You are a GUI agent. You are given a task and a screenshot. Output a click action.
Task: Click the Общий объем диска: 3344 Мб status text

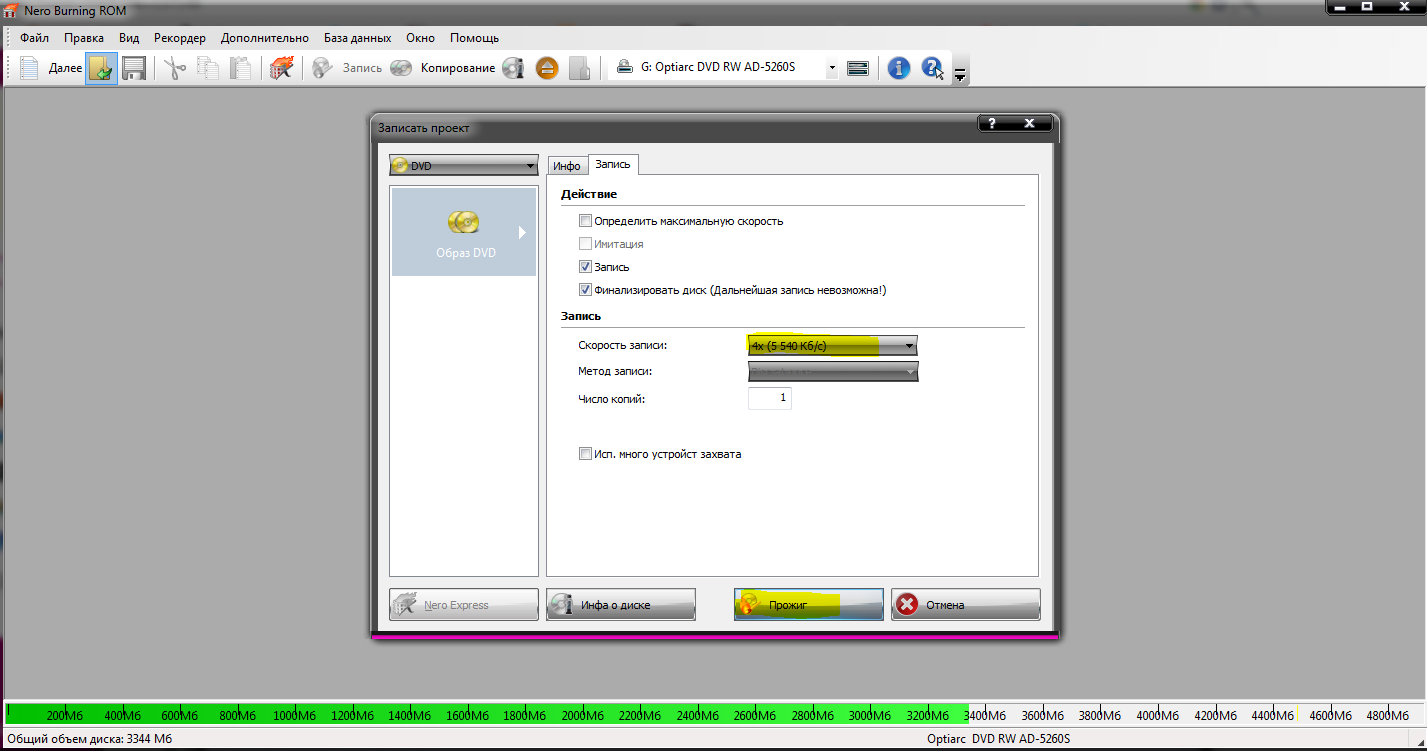[91, 739]
